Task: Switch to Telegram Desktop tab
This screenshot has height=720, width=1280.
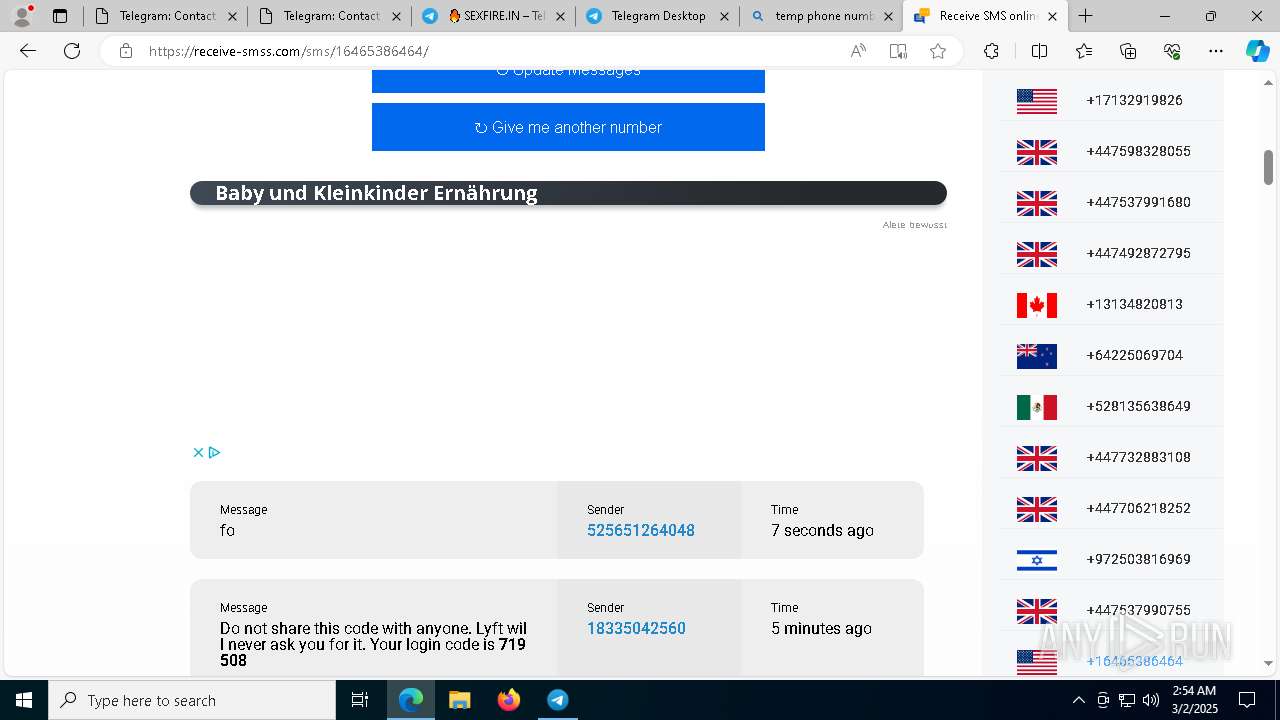Action: [657, 16]
